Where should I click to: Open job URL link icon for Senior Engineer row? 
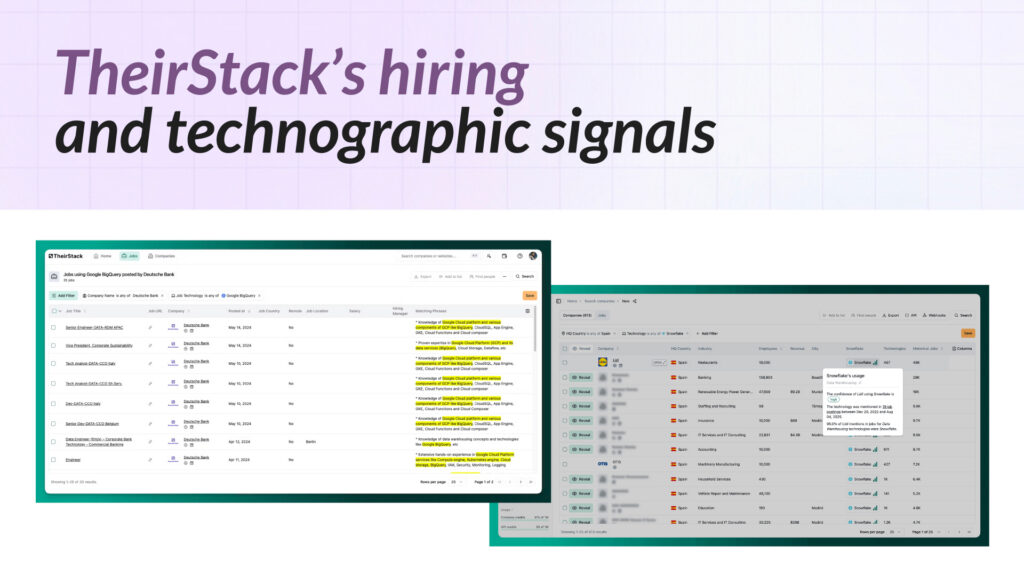point(150,328)
